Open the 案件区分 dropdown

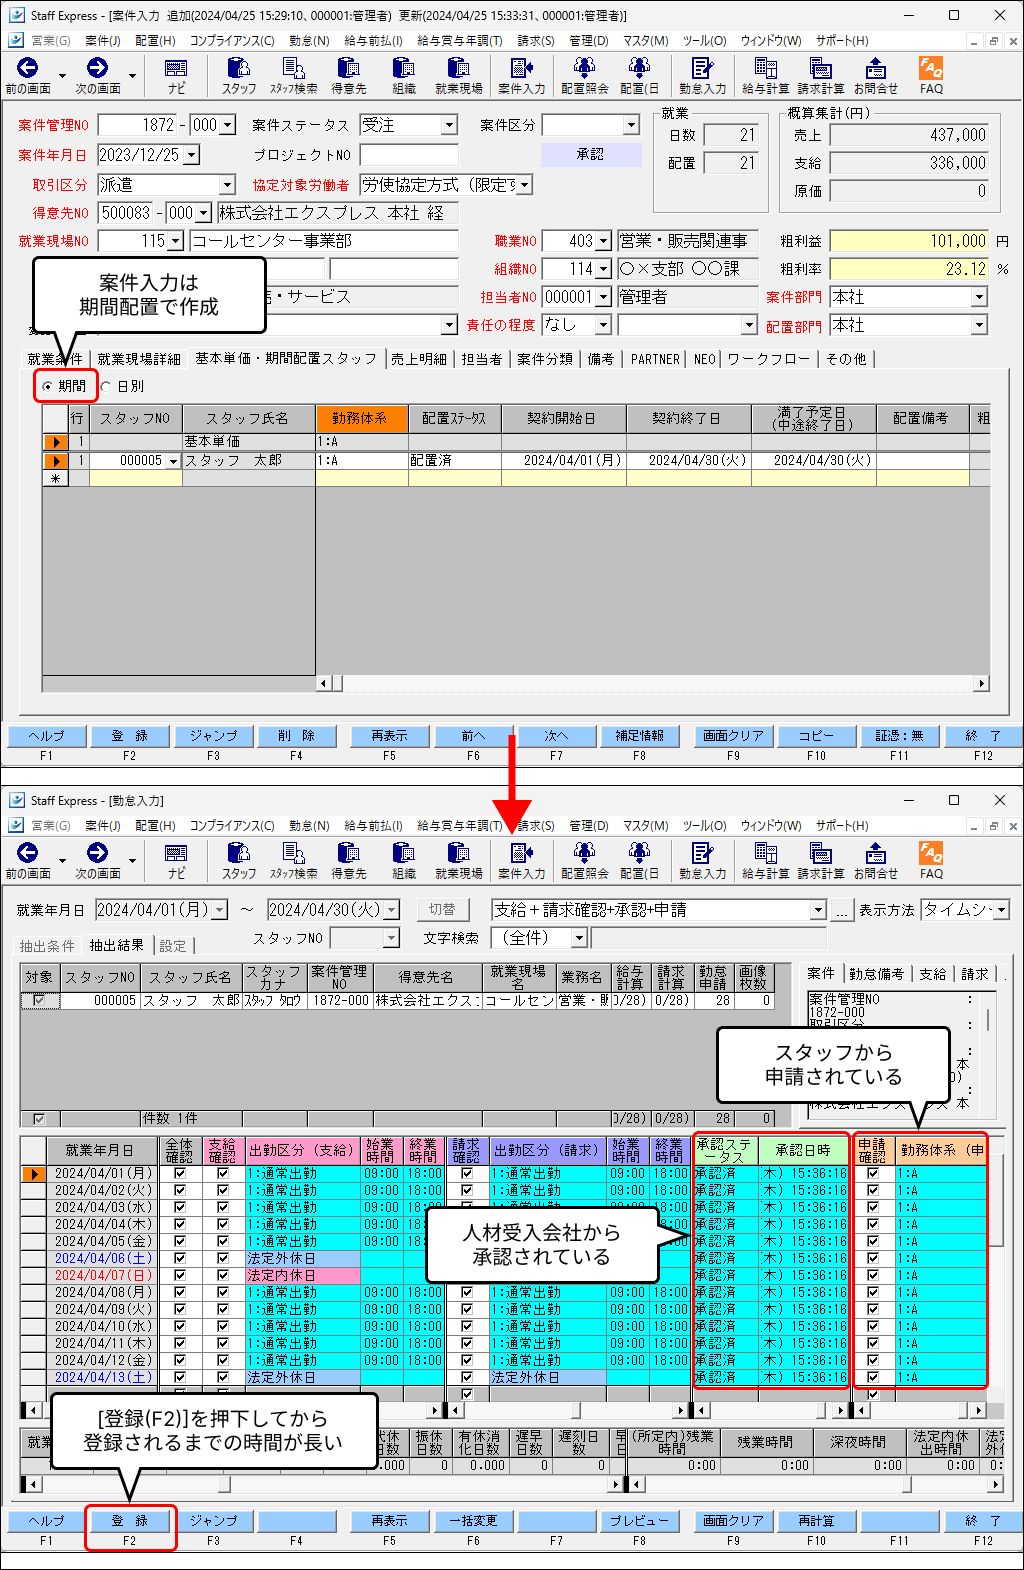(631, 125)
